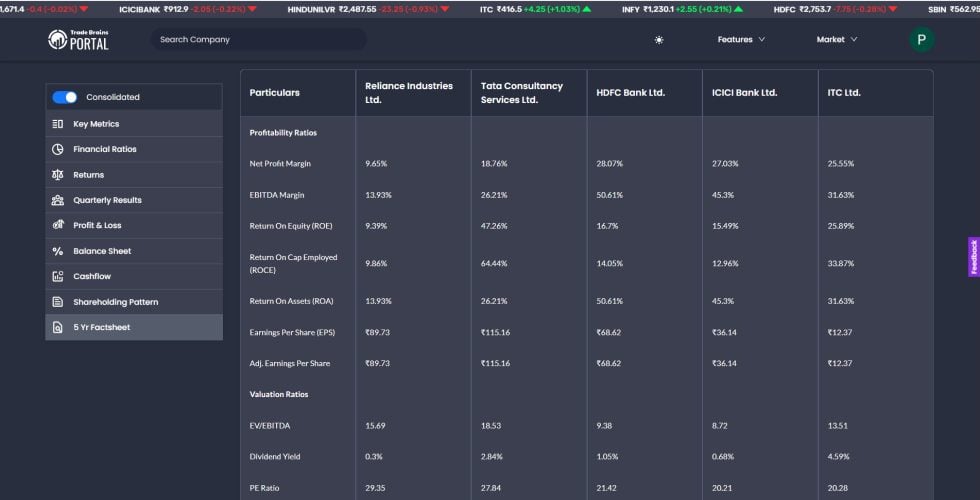Screen dimensions: 980x500
Task: Click the red down arrow beside HDFC ticker
Action: click(892, 9)
